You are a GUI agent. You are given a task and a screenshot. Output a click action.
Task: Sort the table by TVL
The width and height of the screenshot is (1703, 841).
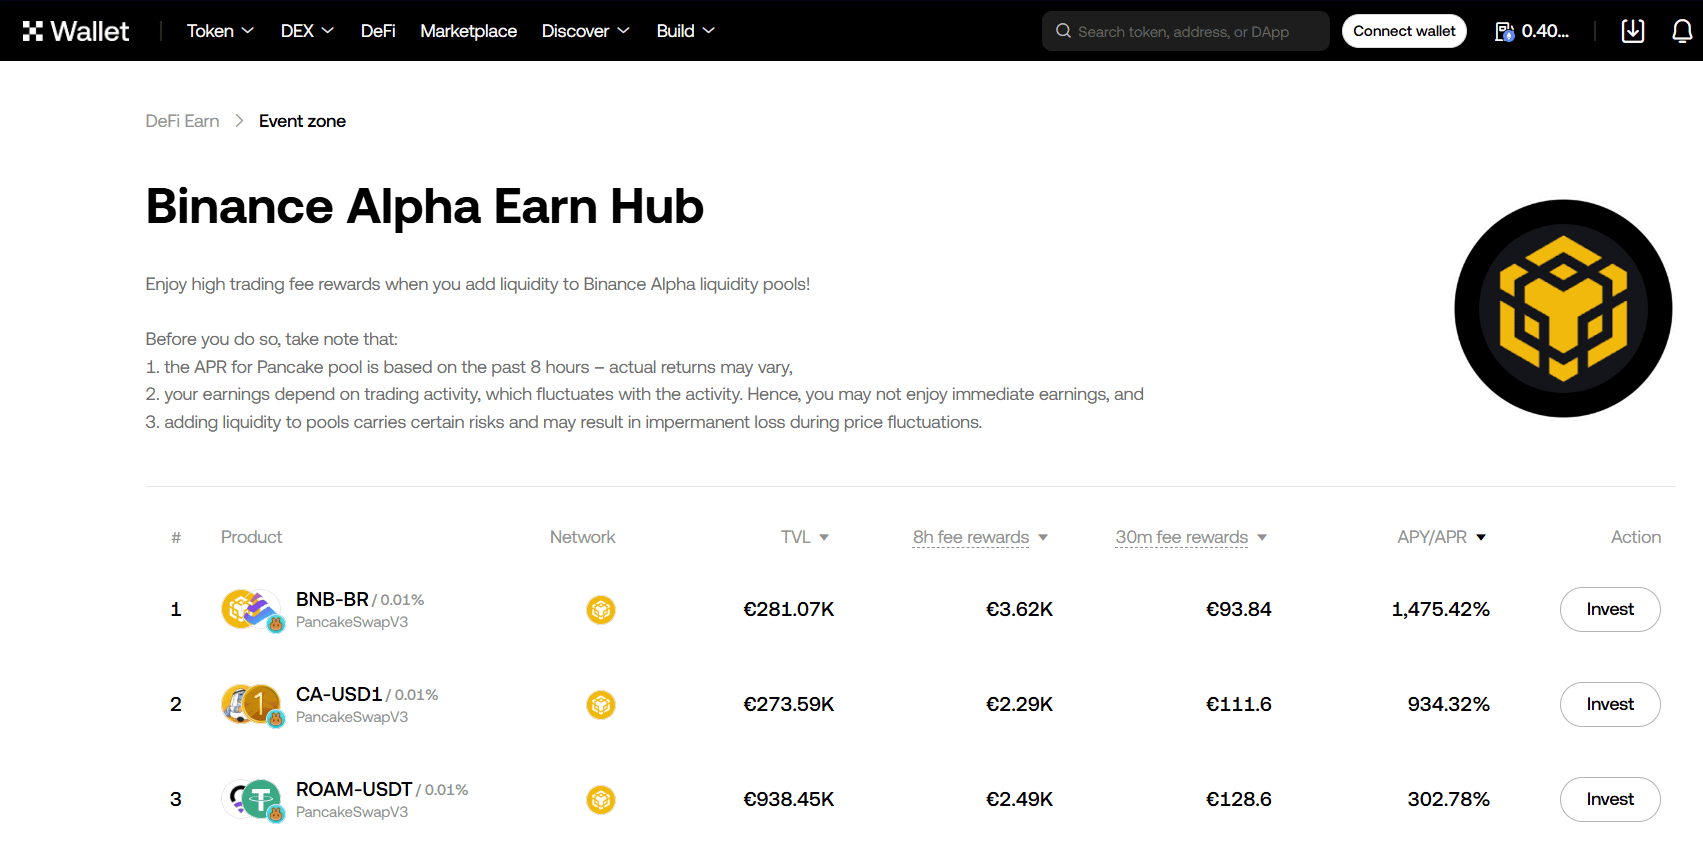click(x=805, y=537)
